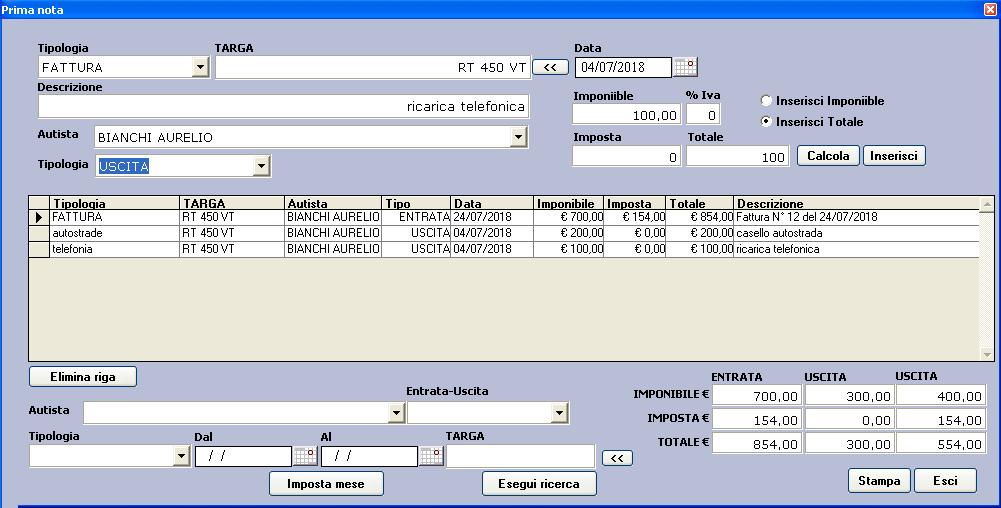Click ENTRATA Imponibile summary 700,00
Image resolution: width=1001 pixels, height=508 pixels.
tap(757, 396)
